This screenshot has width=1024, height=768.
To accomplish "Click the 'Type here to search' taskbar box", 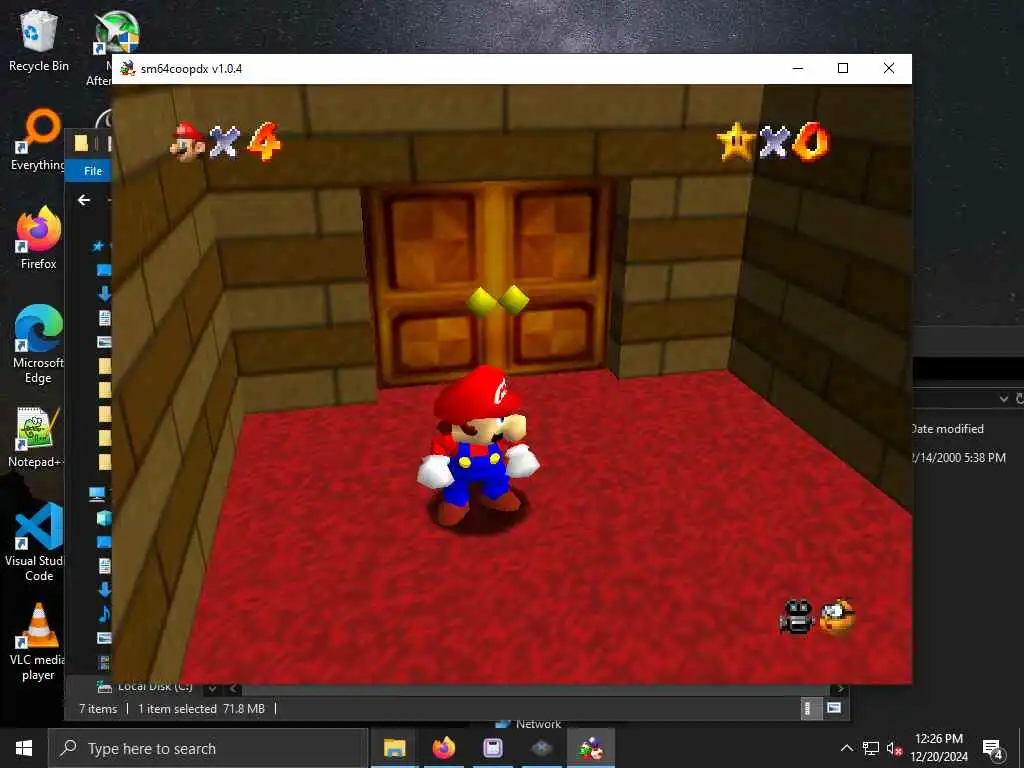I will [x=208, y=748].
